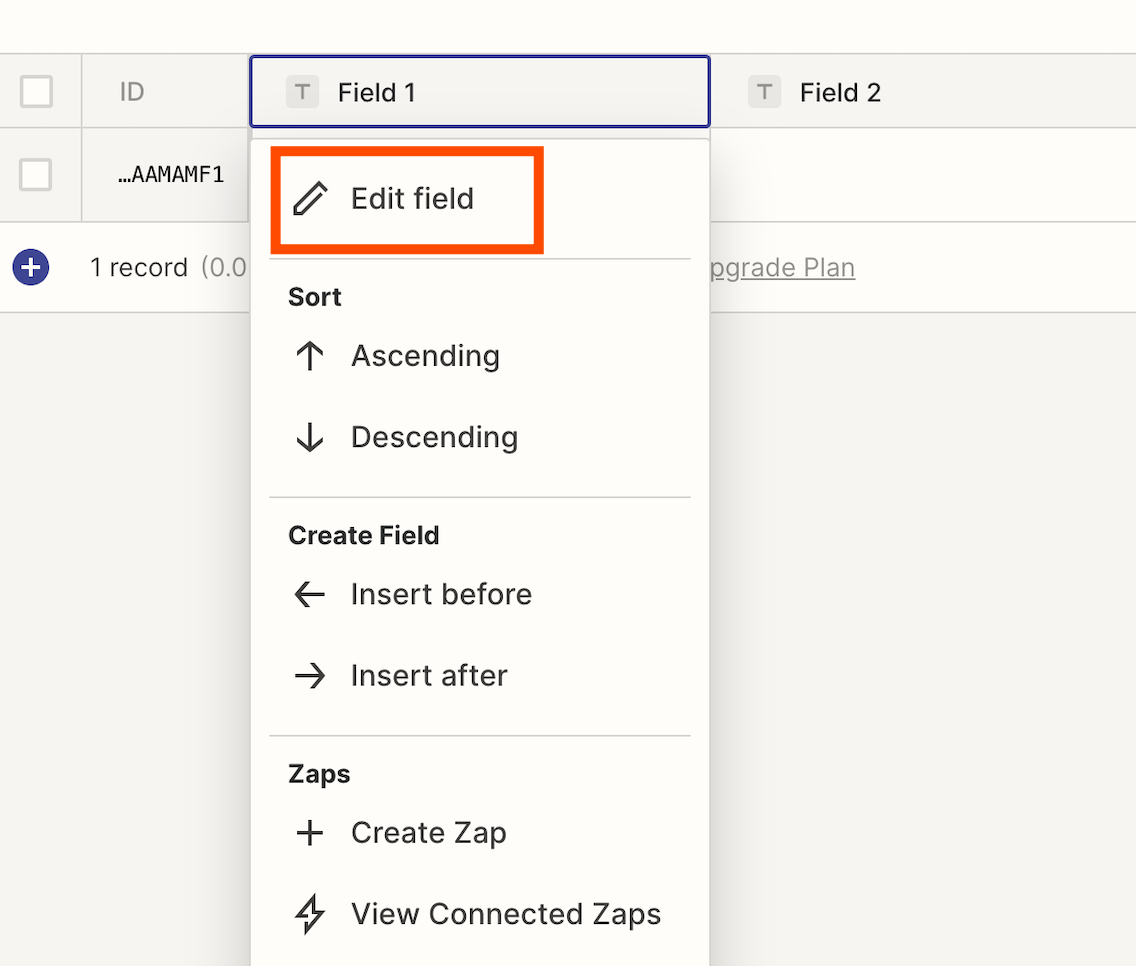Select Insert before under Create Field

441,594
